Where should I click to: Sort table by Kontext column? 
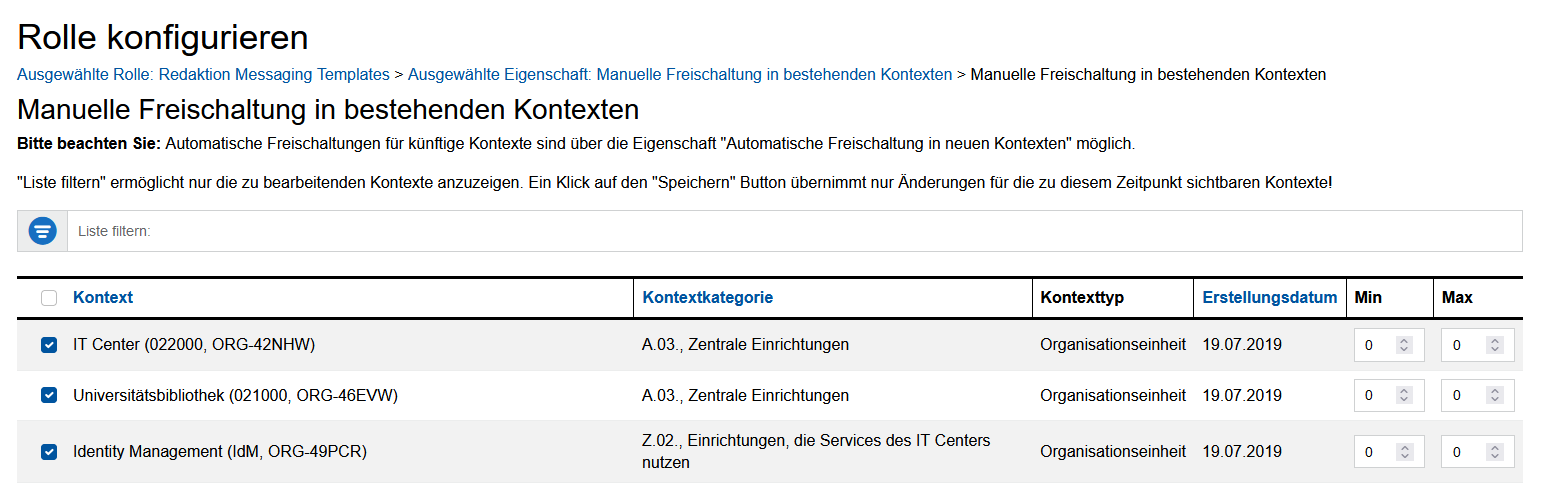[103, 297]
